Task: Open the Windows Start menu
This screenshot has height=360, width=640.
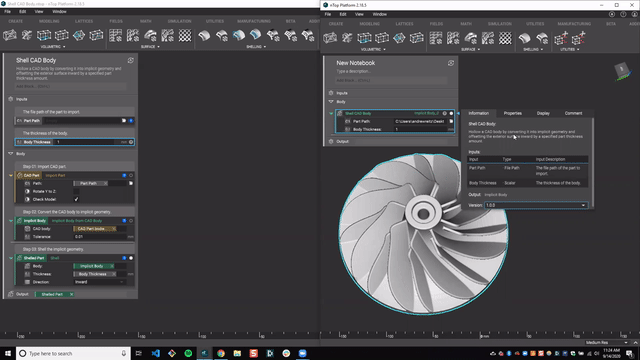Action: pos(8,353)
